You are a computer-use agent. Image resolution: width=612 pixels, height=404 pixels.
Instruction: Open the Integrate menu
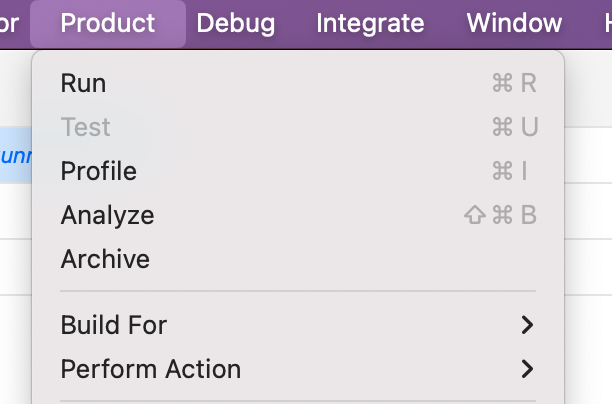click(370, 23)
